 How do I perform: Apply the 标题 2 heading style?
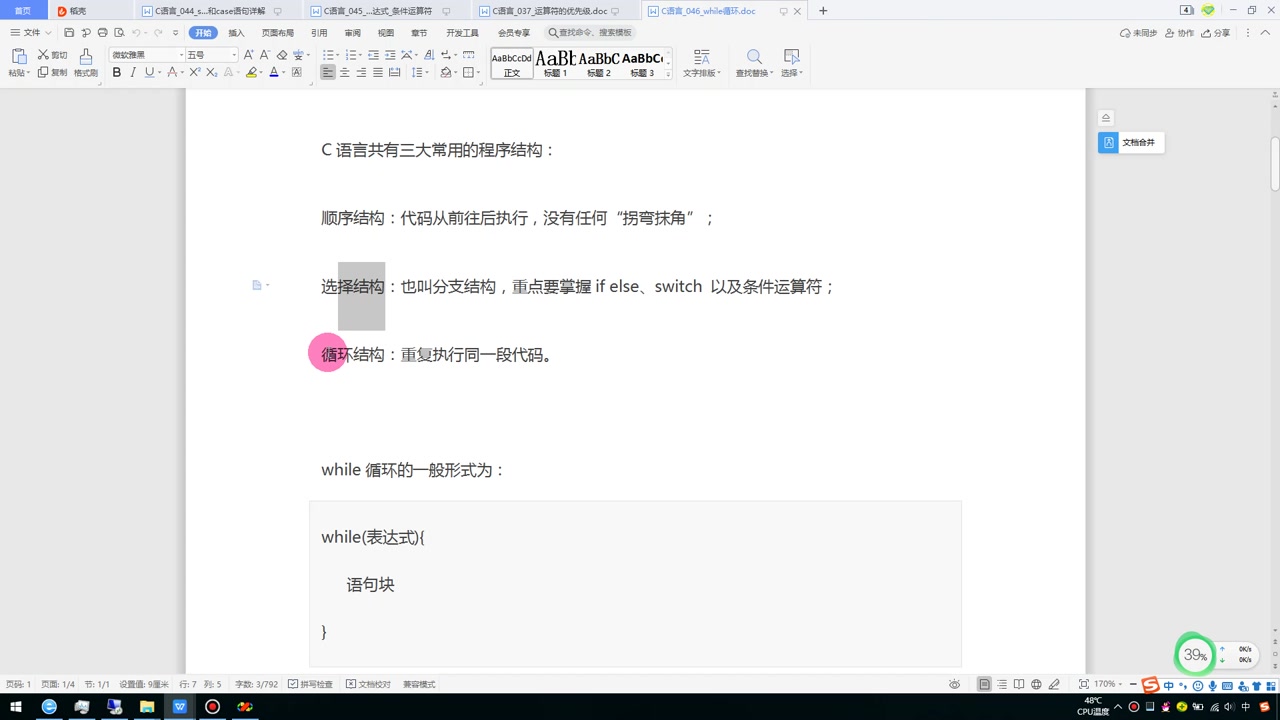[x=599, y=64]
